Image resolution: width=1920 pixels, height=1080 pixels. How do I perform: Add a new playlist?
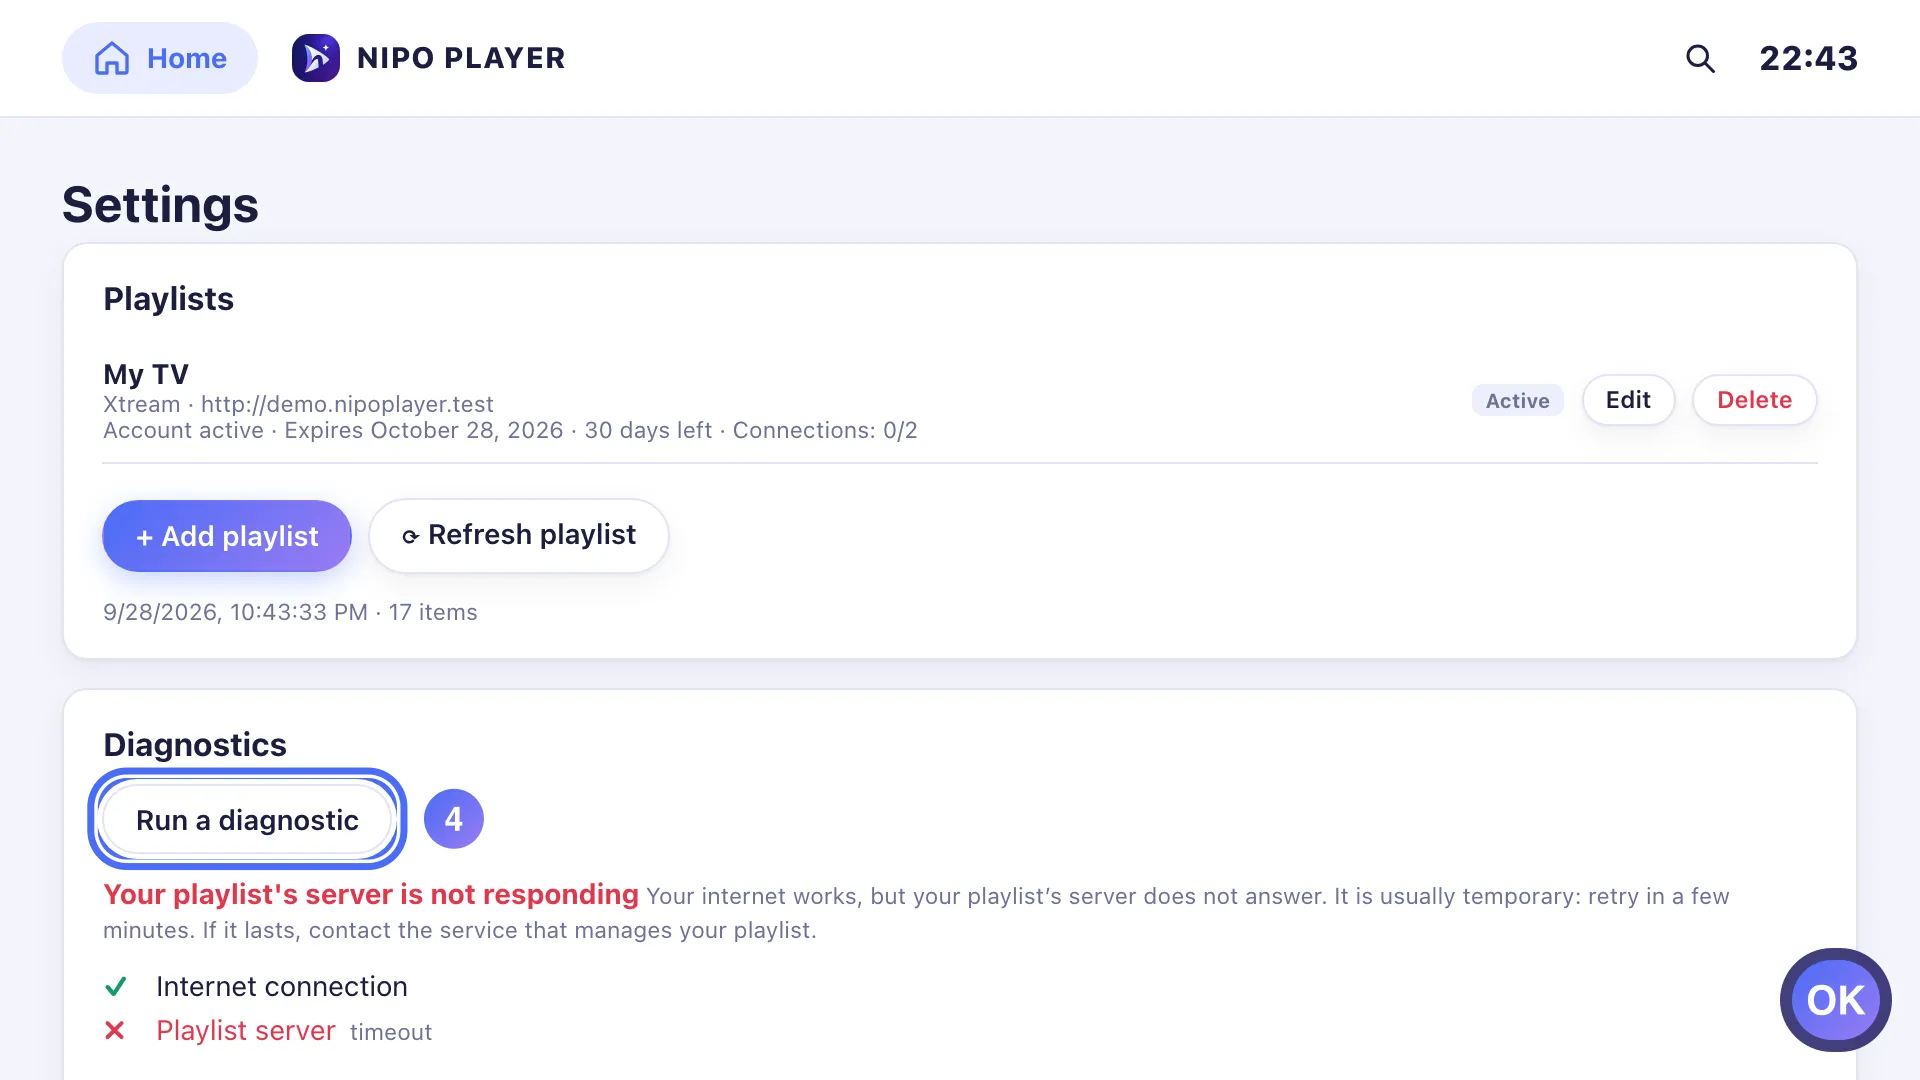(227, 536)
